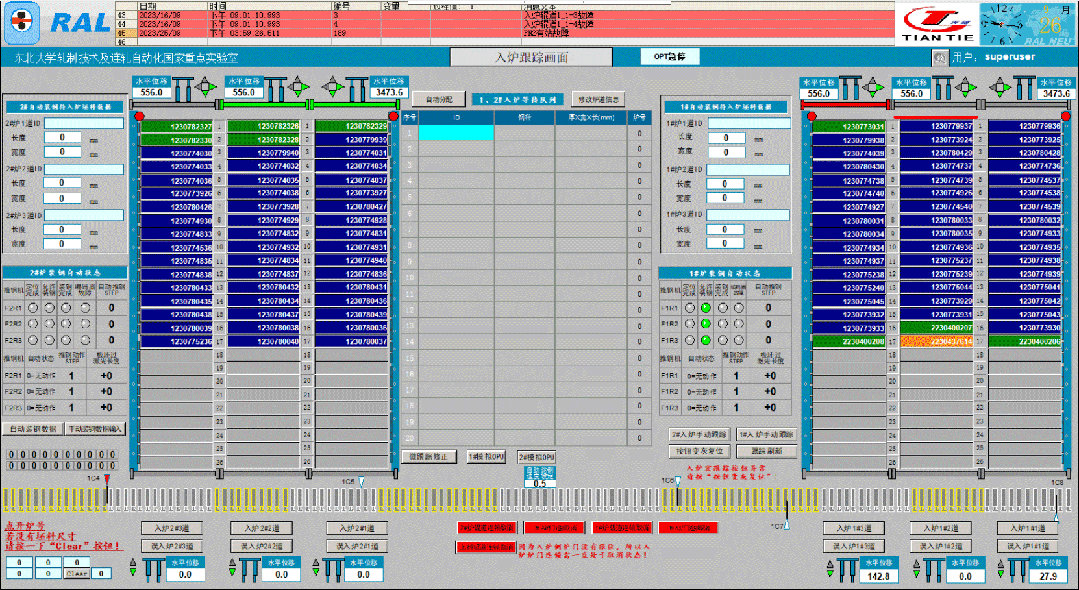Click pusher icon beside left-side 3473.6 value
This screenshot has height=590, width=1079.
click(x=356, y=88)
